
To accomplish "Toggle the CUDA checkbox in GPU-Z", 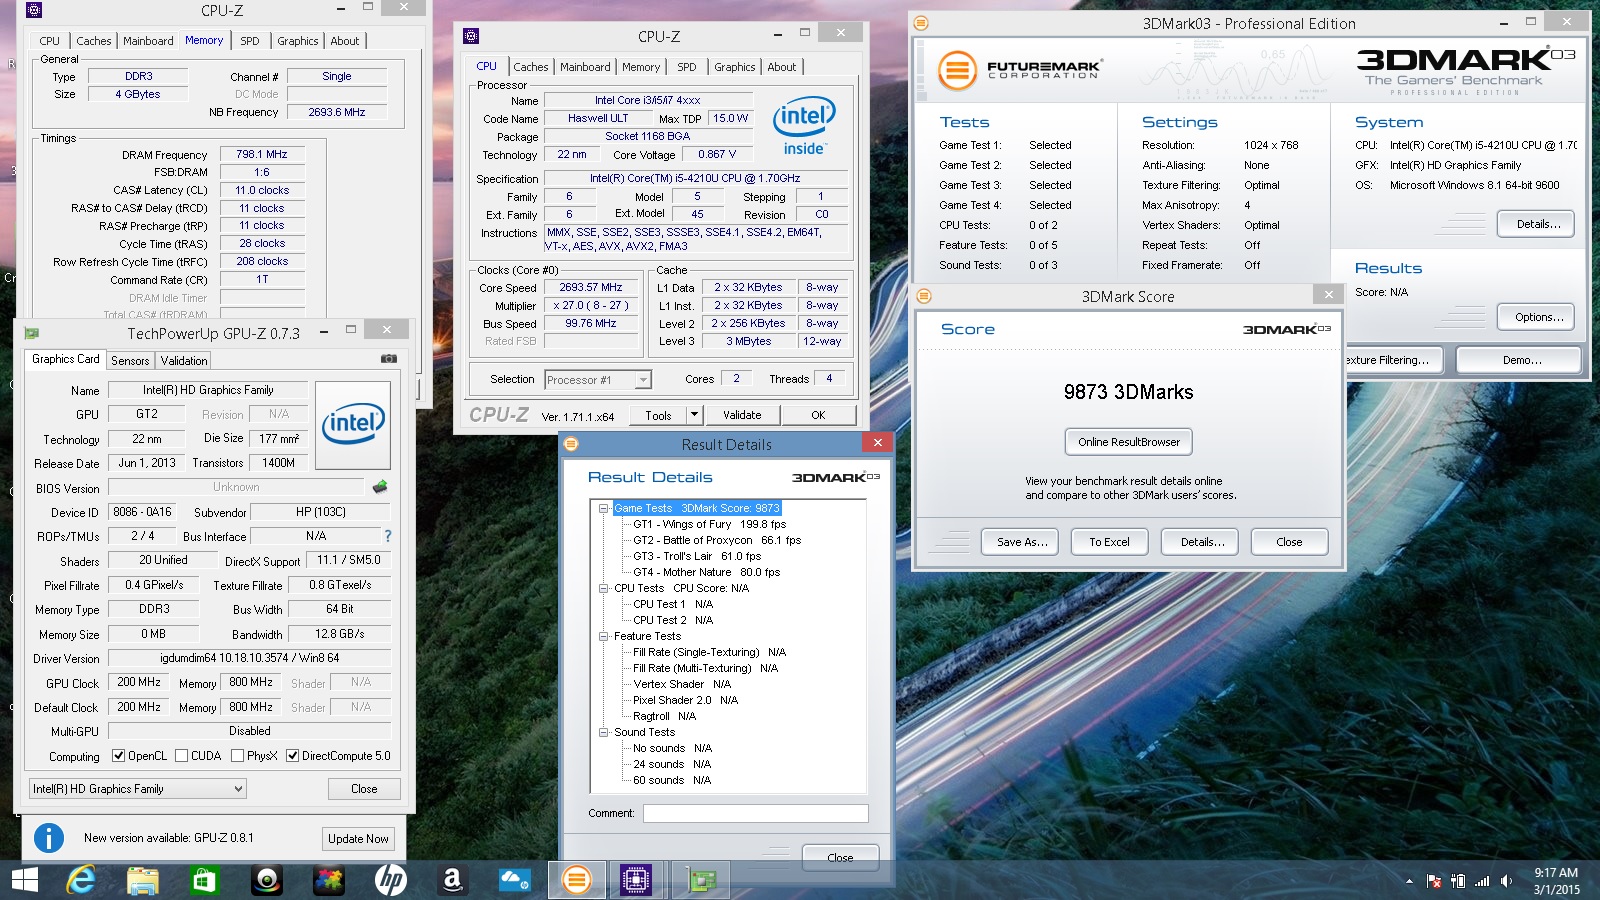I will coord(182,756).
